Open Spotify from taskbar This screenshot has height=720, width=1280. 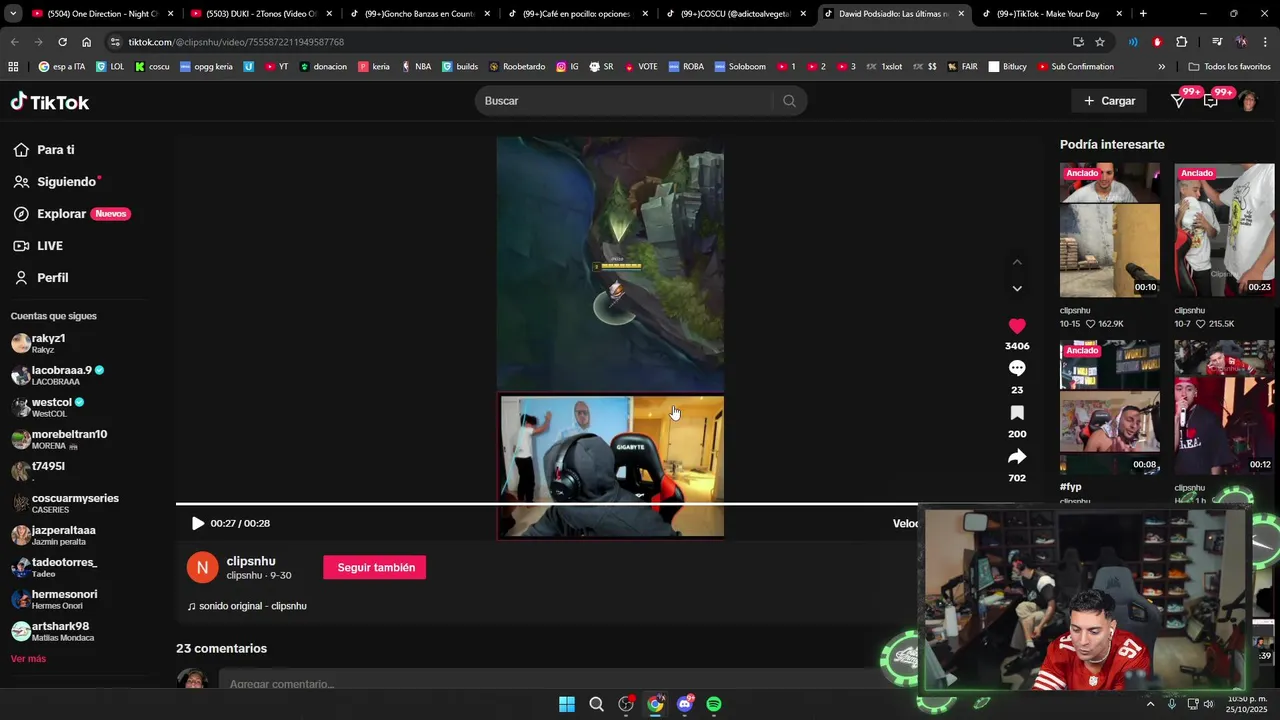(x=714, y=704)
